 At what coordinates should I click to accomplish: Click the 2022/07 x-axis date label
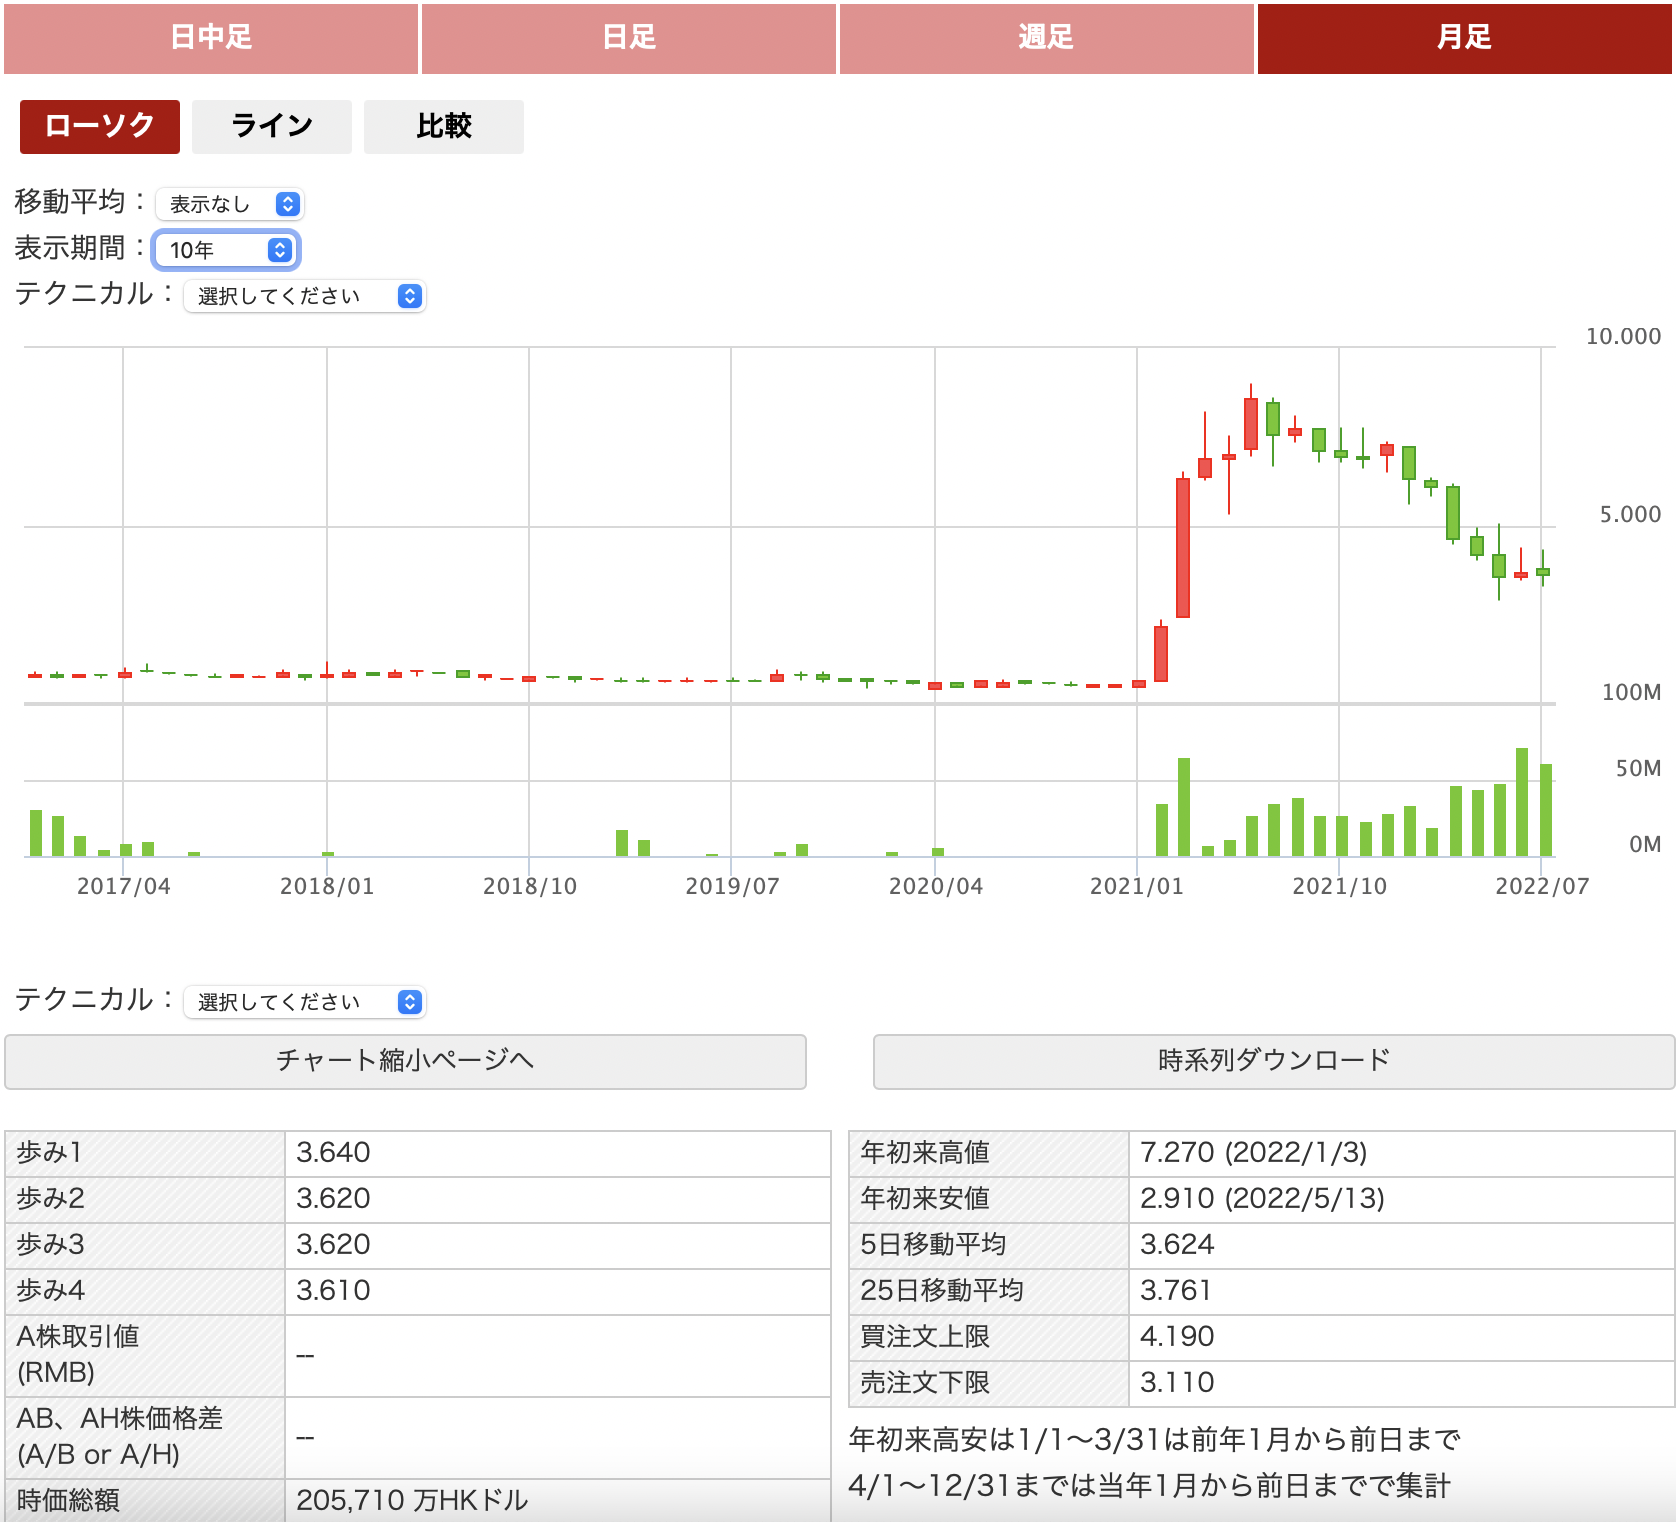[x=1542, y=886]
